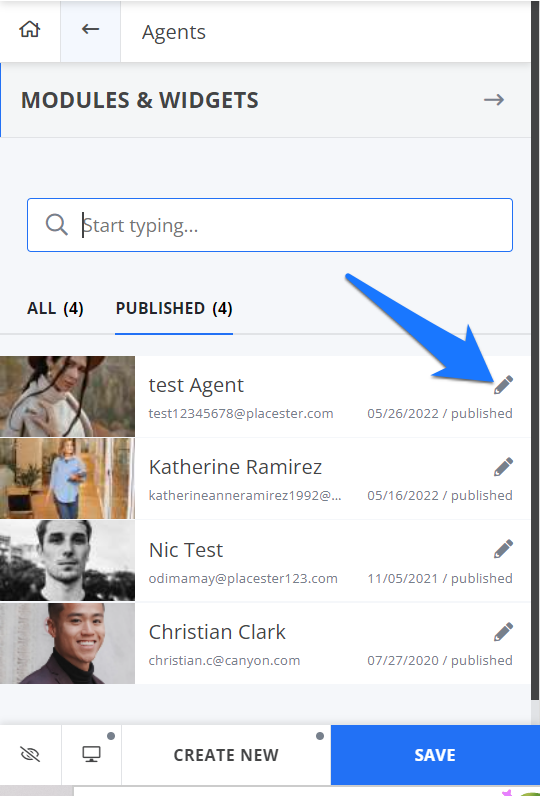Switch to the ALL (4) tab
Viewport: 540px width, 796px height.
pos(55,308)
